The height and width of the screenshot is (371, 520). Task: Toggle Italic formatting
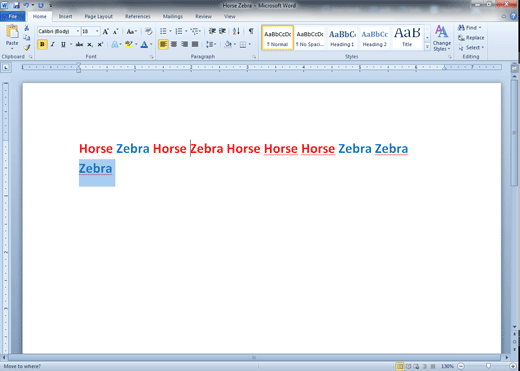(x=52, y=44)
